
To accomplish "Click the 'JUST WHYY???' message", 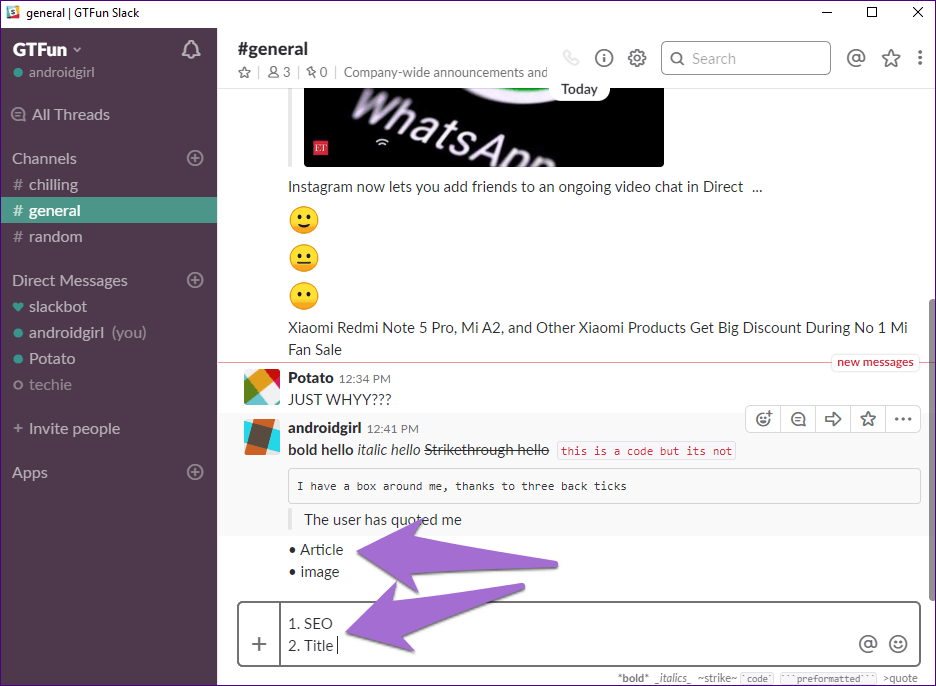I will click(x=340, y=399).
